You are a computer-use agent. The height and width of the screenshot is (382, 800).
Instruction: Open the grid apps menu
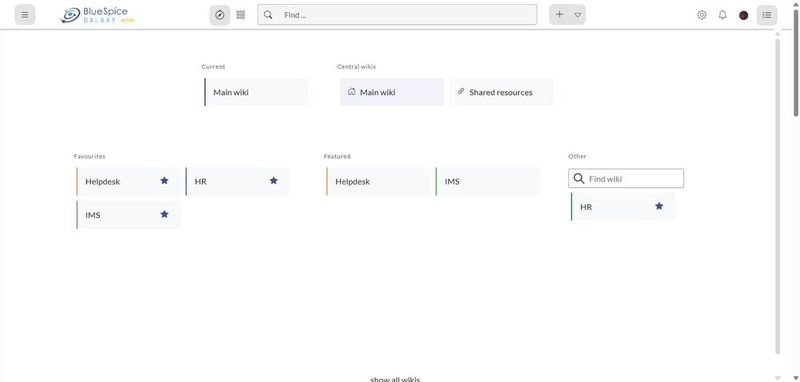241,15
